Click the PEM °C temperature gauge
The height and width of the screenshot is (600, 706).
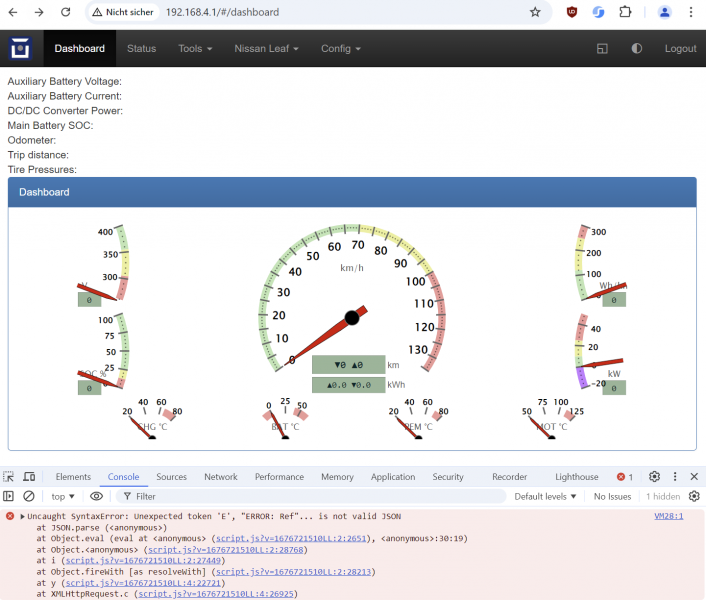(x=418, y=419)
